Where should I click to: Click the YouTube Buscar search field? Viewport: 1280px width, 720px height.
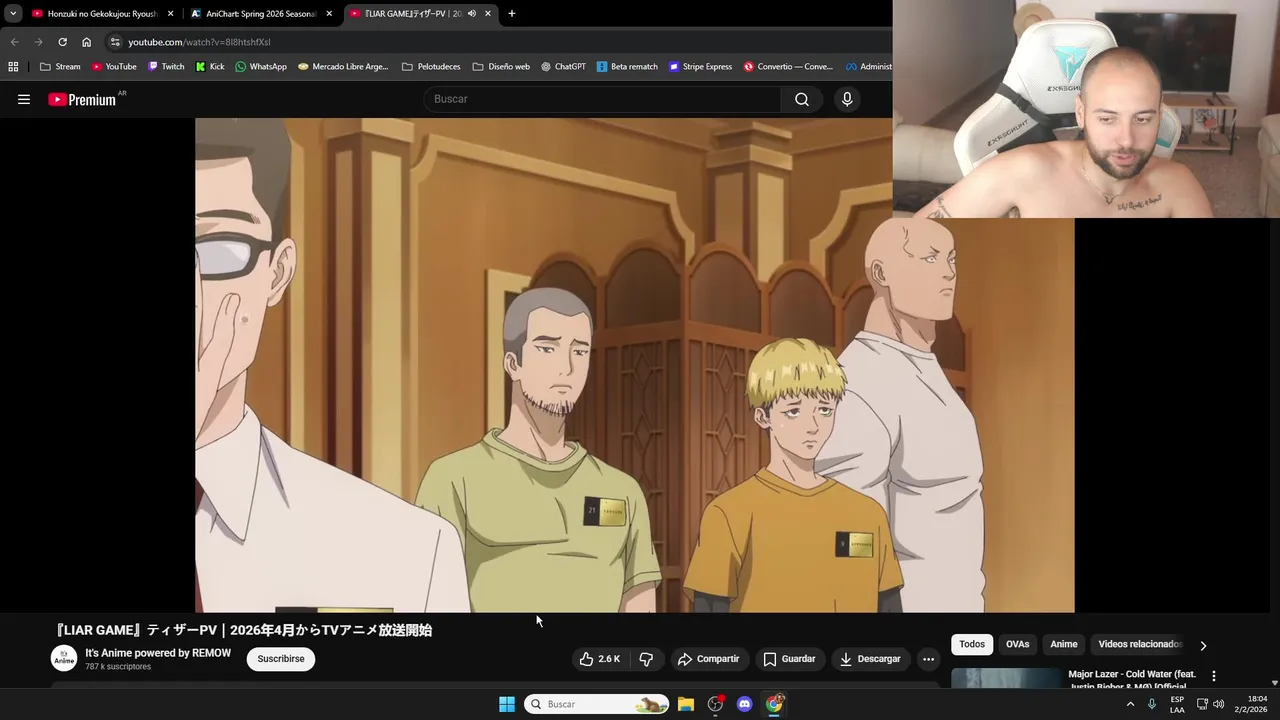pyautogui.click(x=603, y=99)
